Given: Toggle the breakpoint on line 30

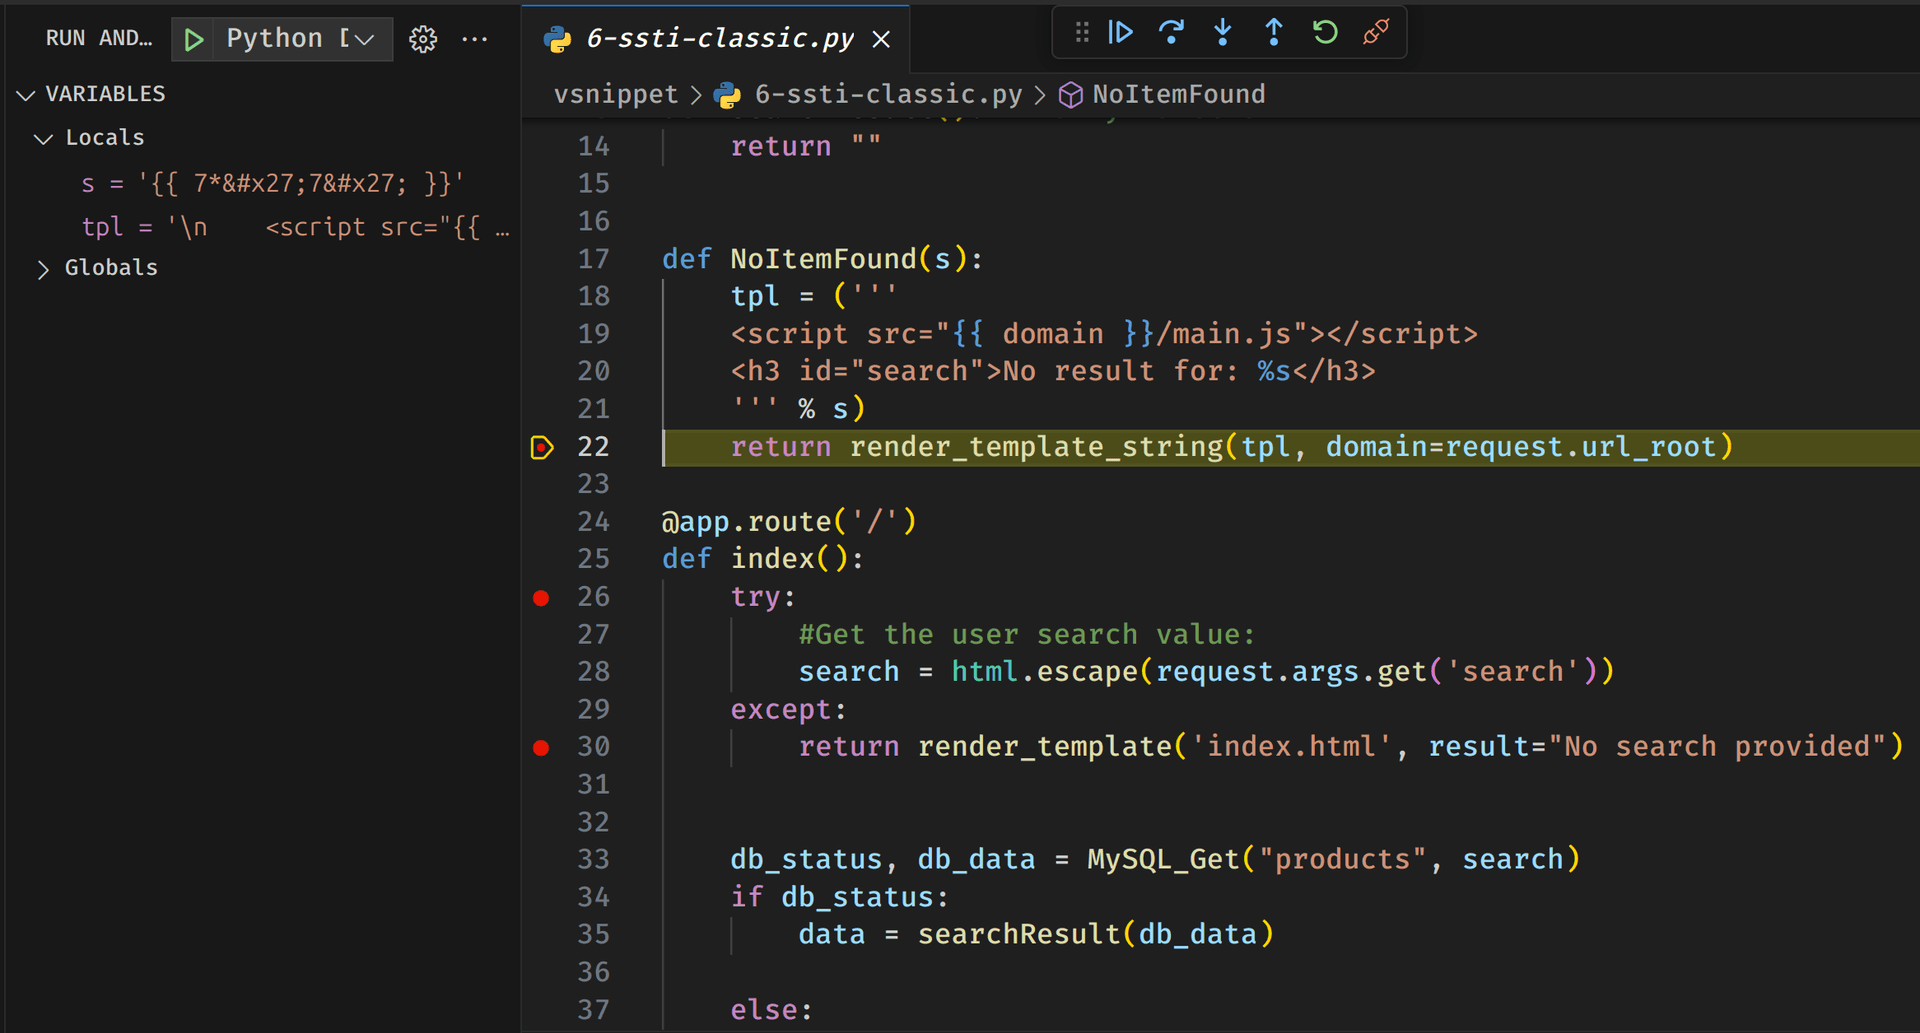Looking at the screenshot, I should 541,746.
